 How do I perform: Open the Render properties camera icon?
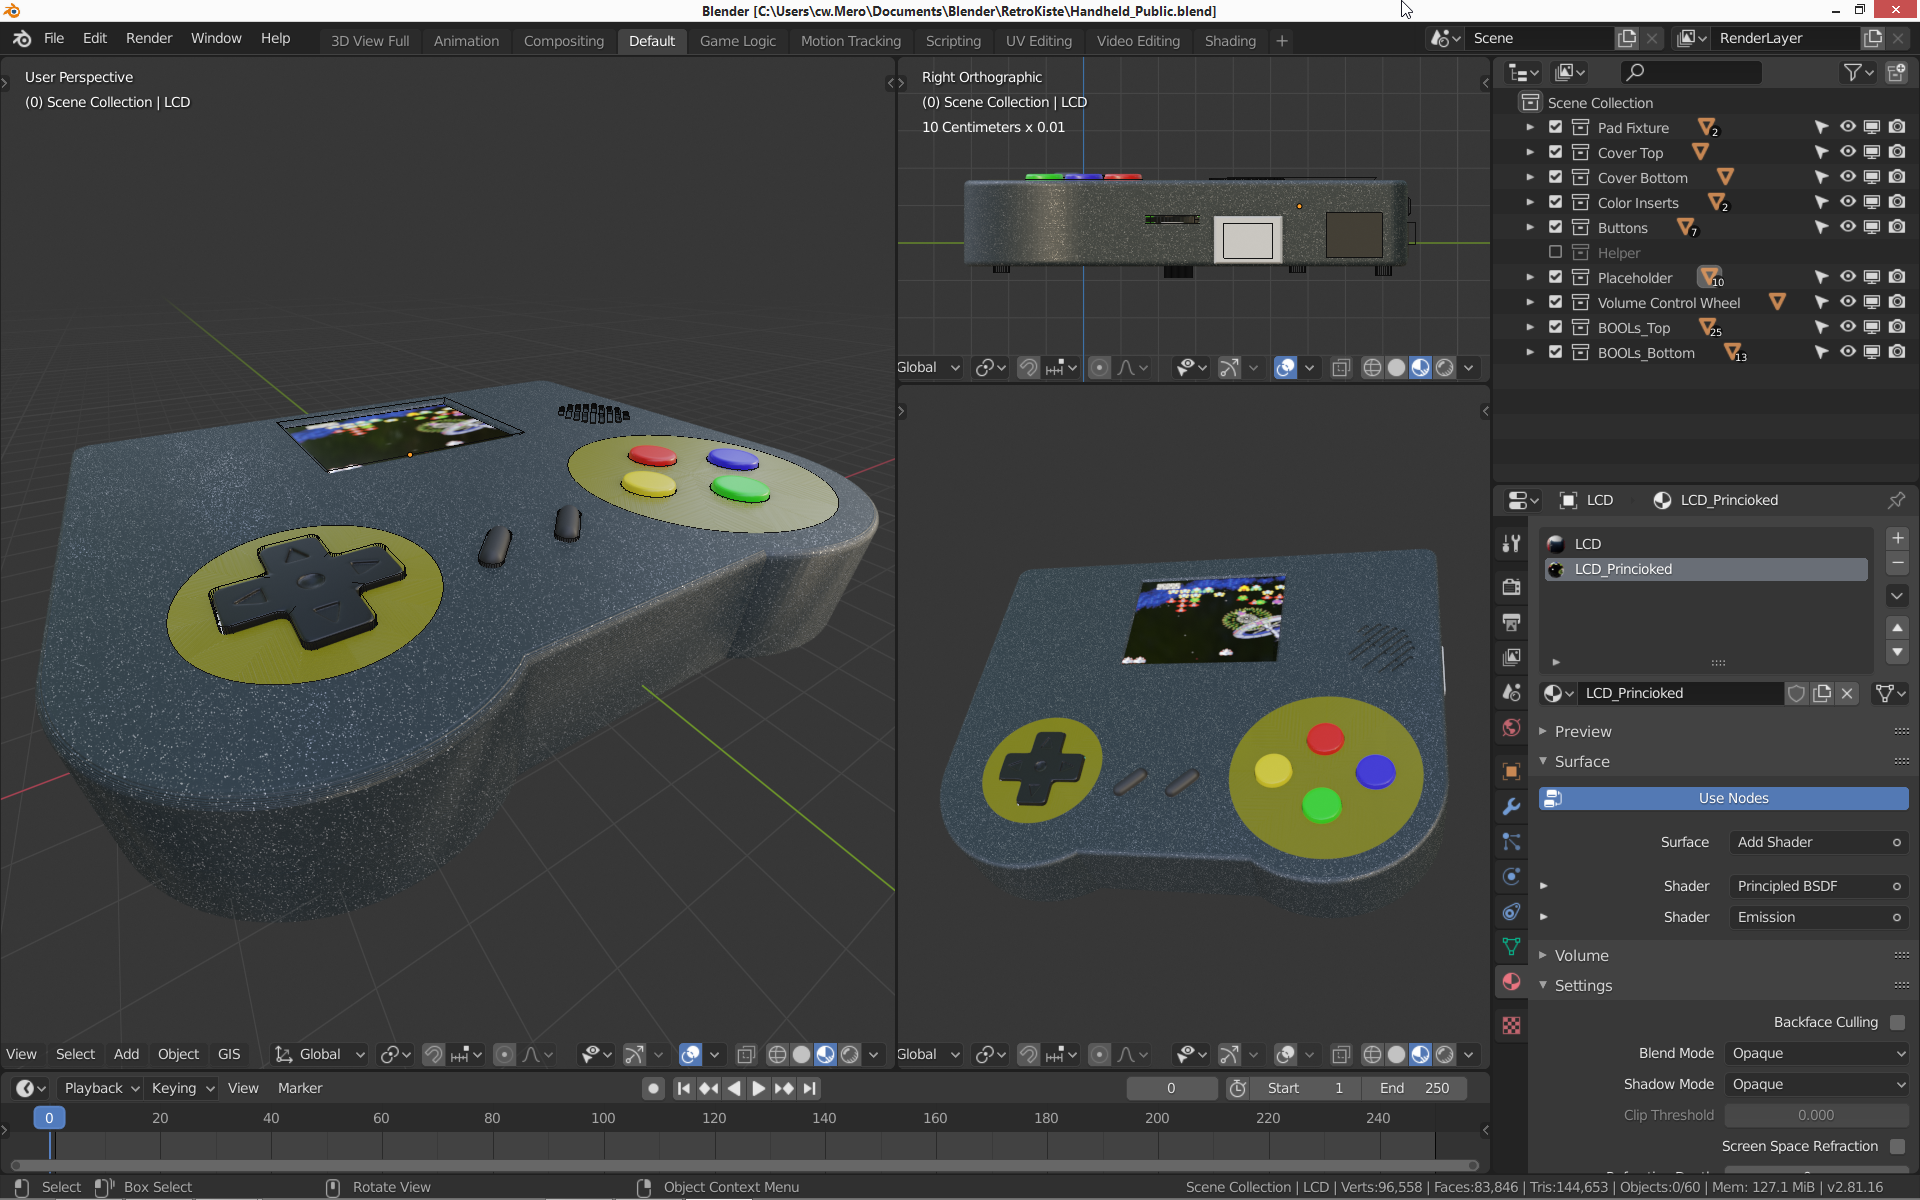pyautogui.click(x=1511, y=587)
